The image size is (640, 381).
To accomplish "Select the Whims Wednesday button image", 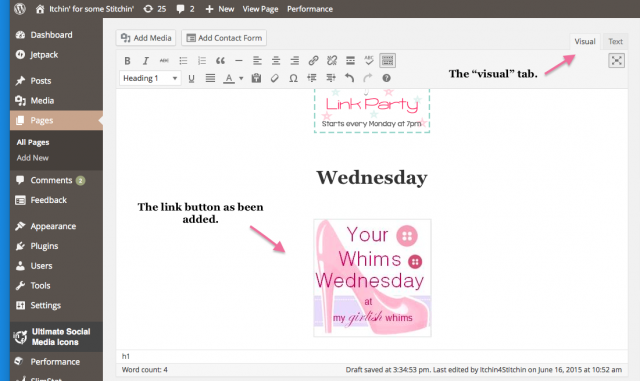I will 372,278.
